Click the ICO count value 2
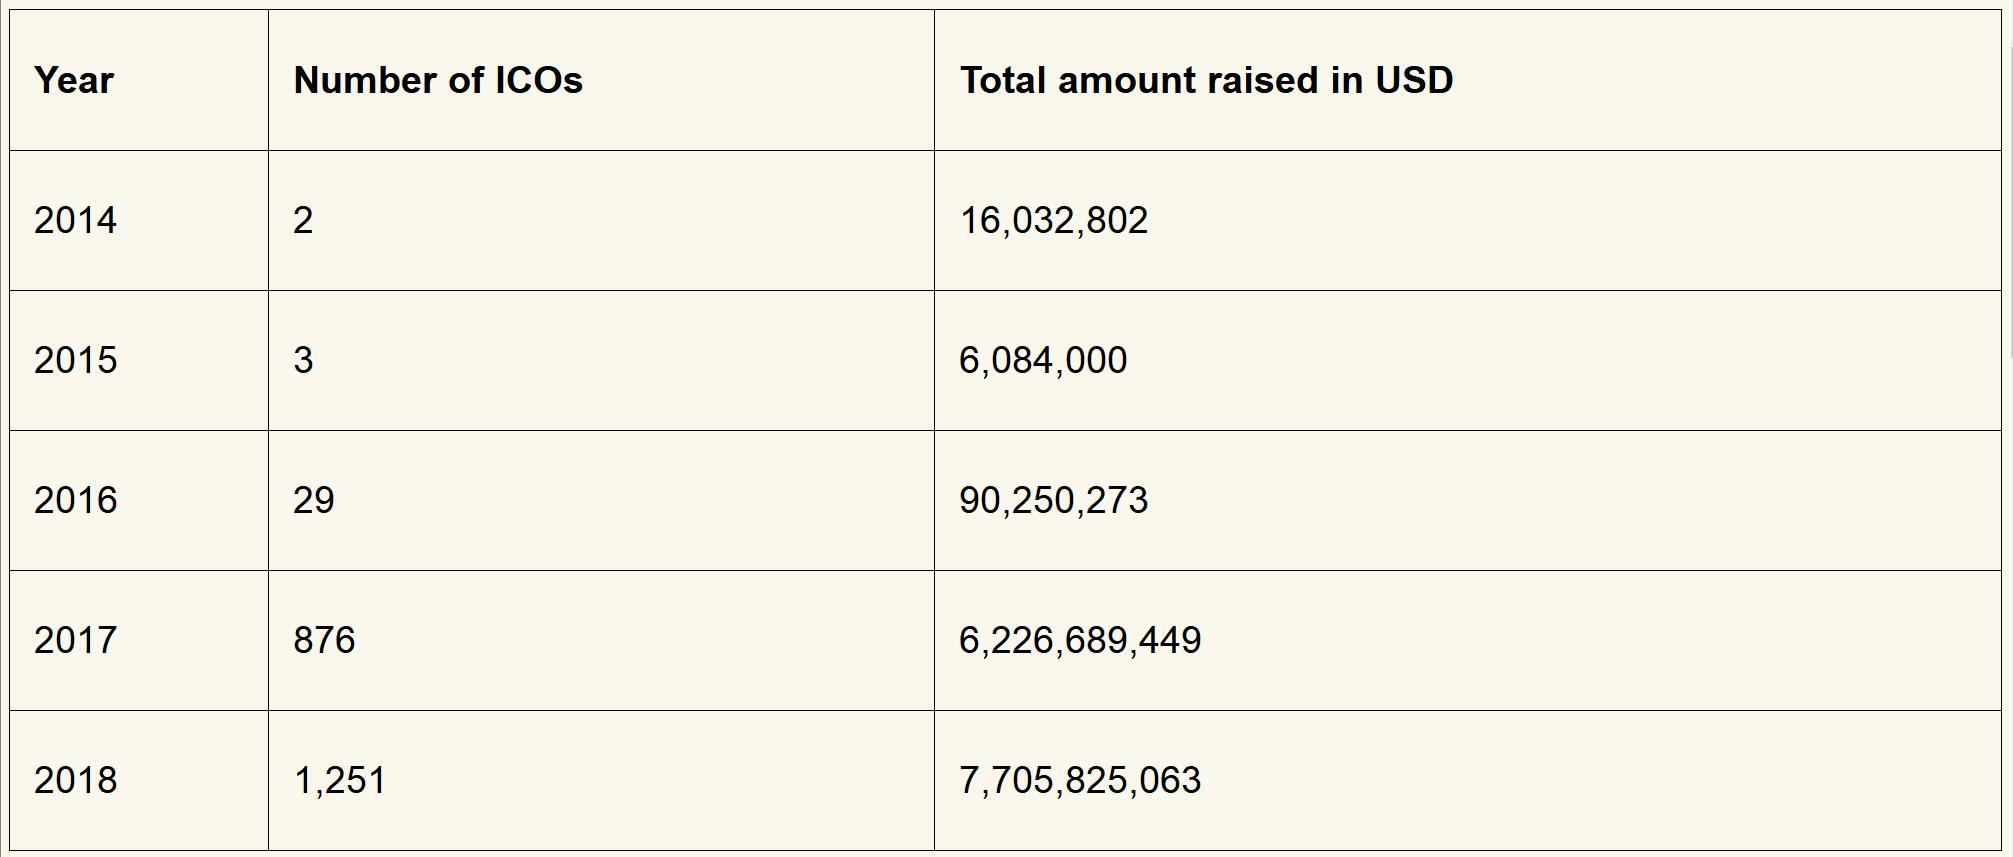This screenshot has width=2013, height=857. pos(303,220)
